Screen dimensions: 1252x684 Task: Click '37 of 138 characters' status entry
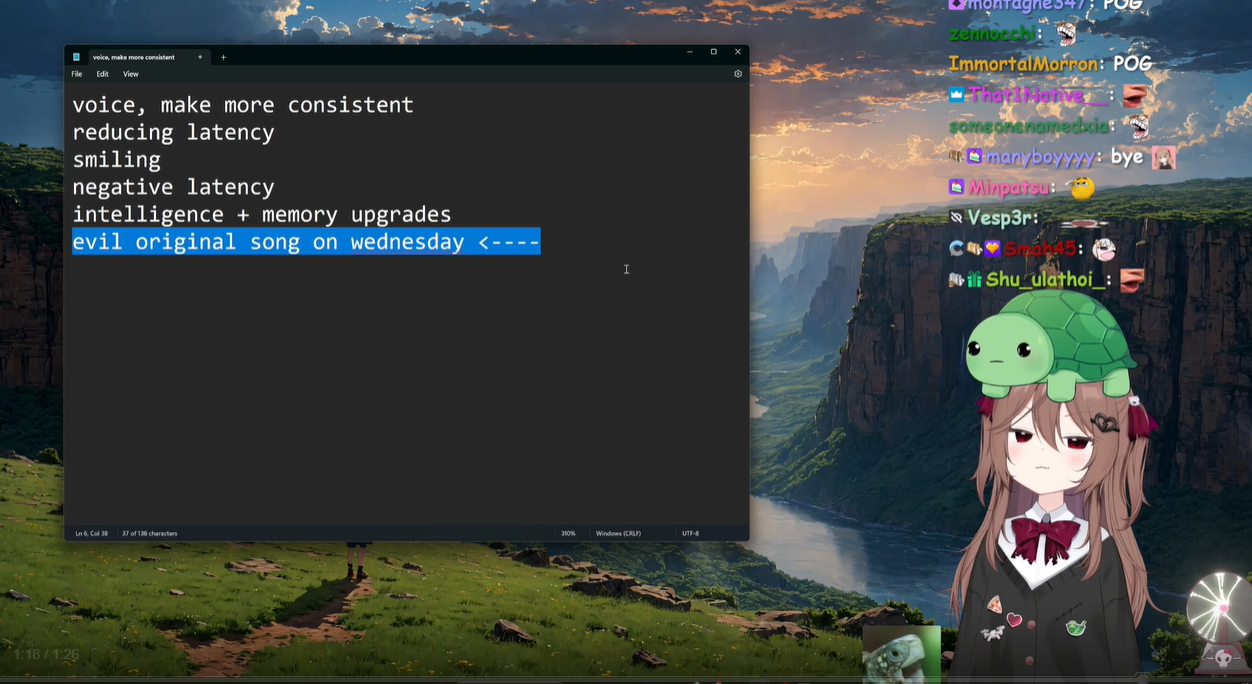150,533
